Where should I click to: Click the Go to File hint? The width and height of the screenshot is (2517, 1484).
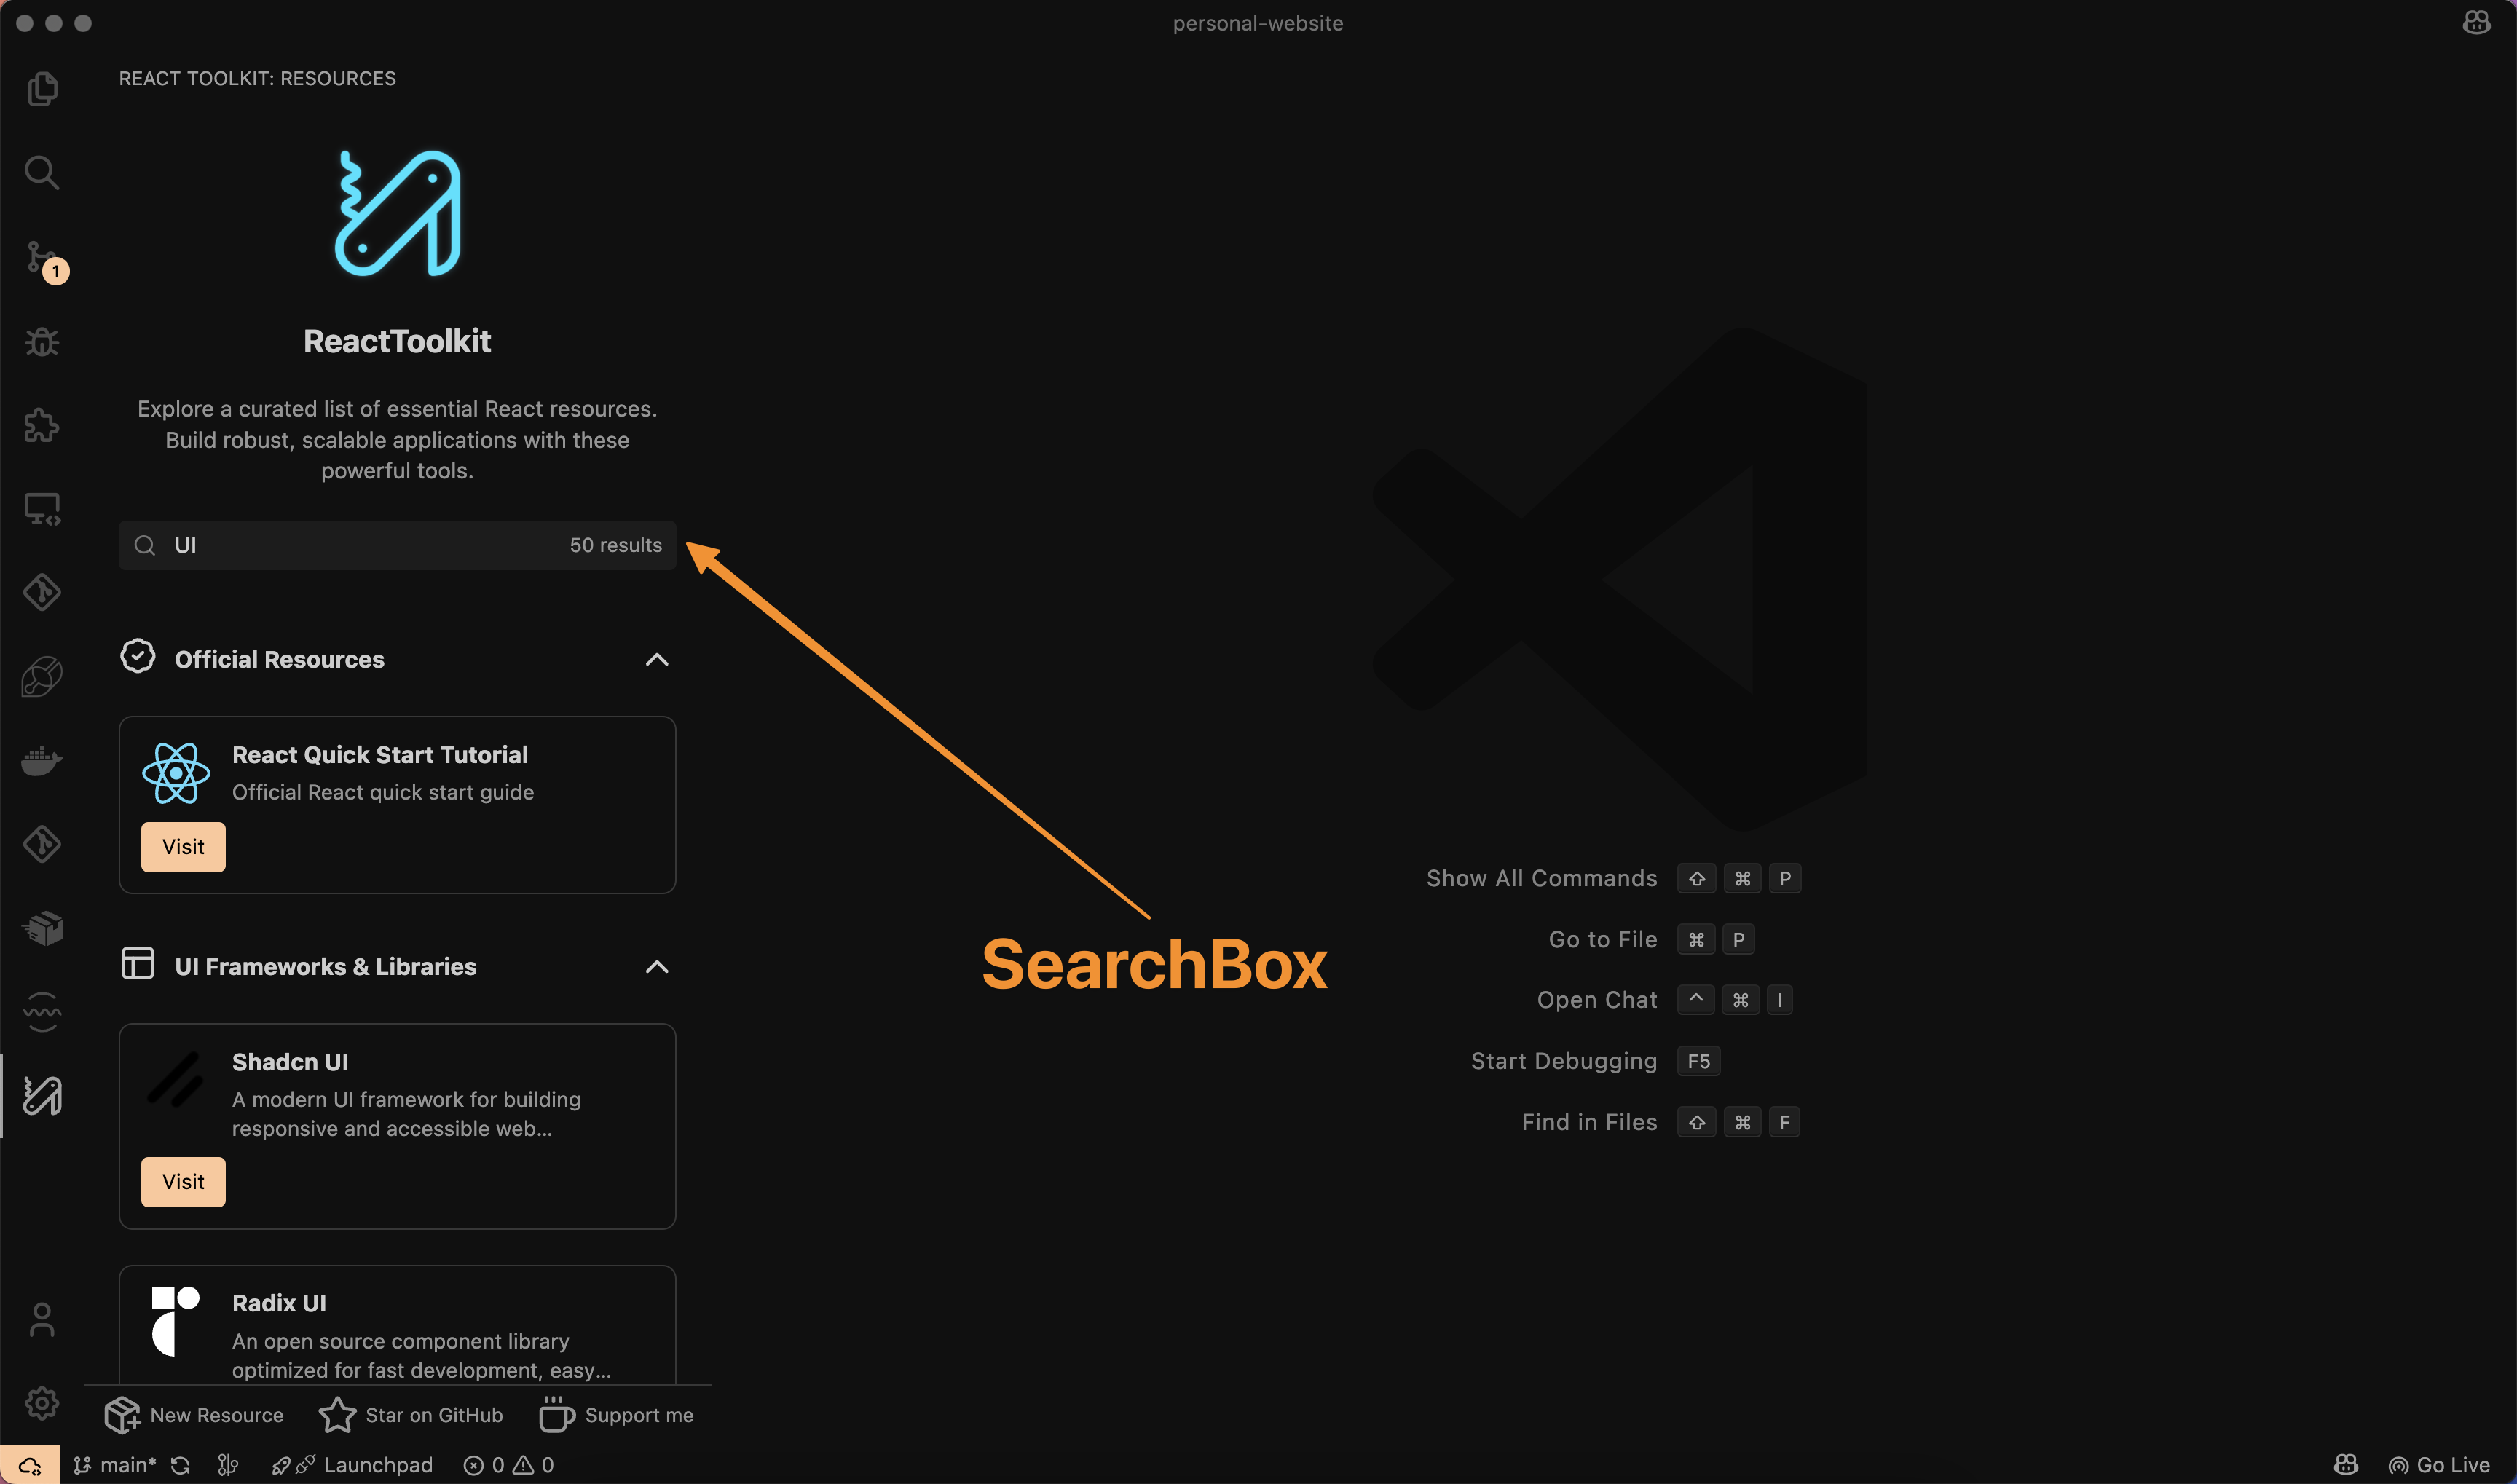pos(1603,939)
